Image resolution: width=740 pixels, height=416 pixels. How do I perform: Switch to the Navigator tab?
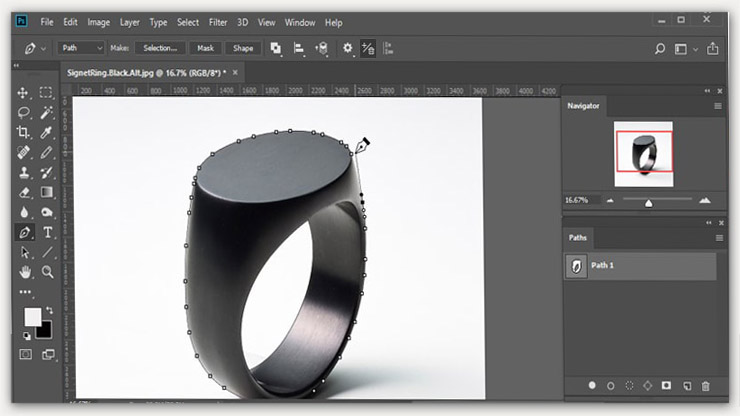[583, 106]
